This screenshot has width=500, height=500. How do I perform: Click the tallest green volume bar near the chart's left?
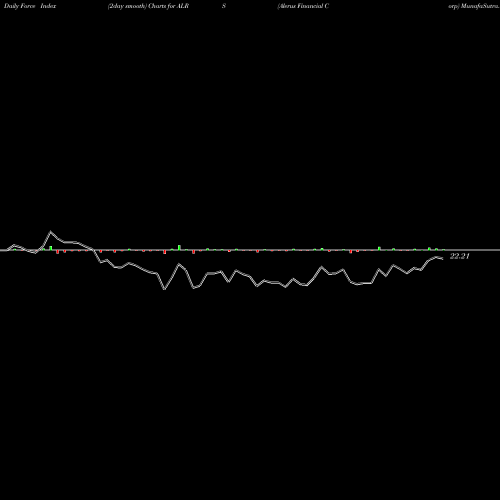pos(51,248)
